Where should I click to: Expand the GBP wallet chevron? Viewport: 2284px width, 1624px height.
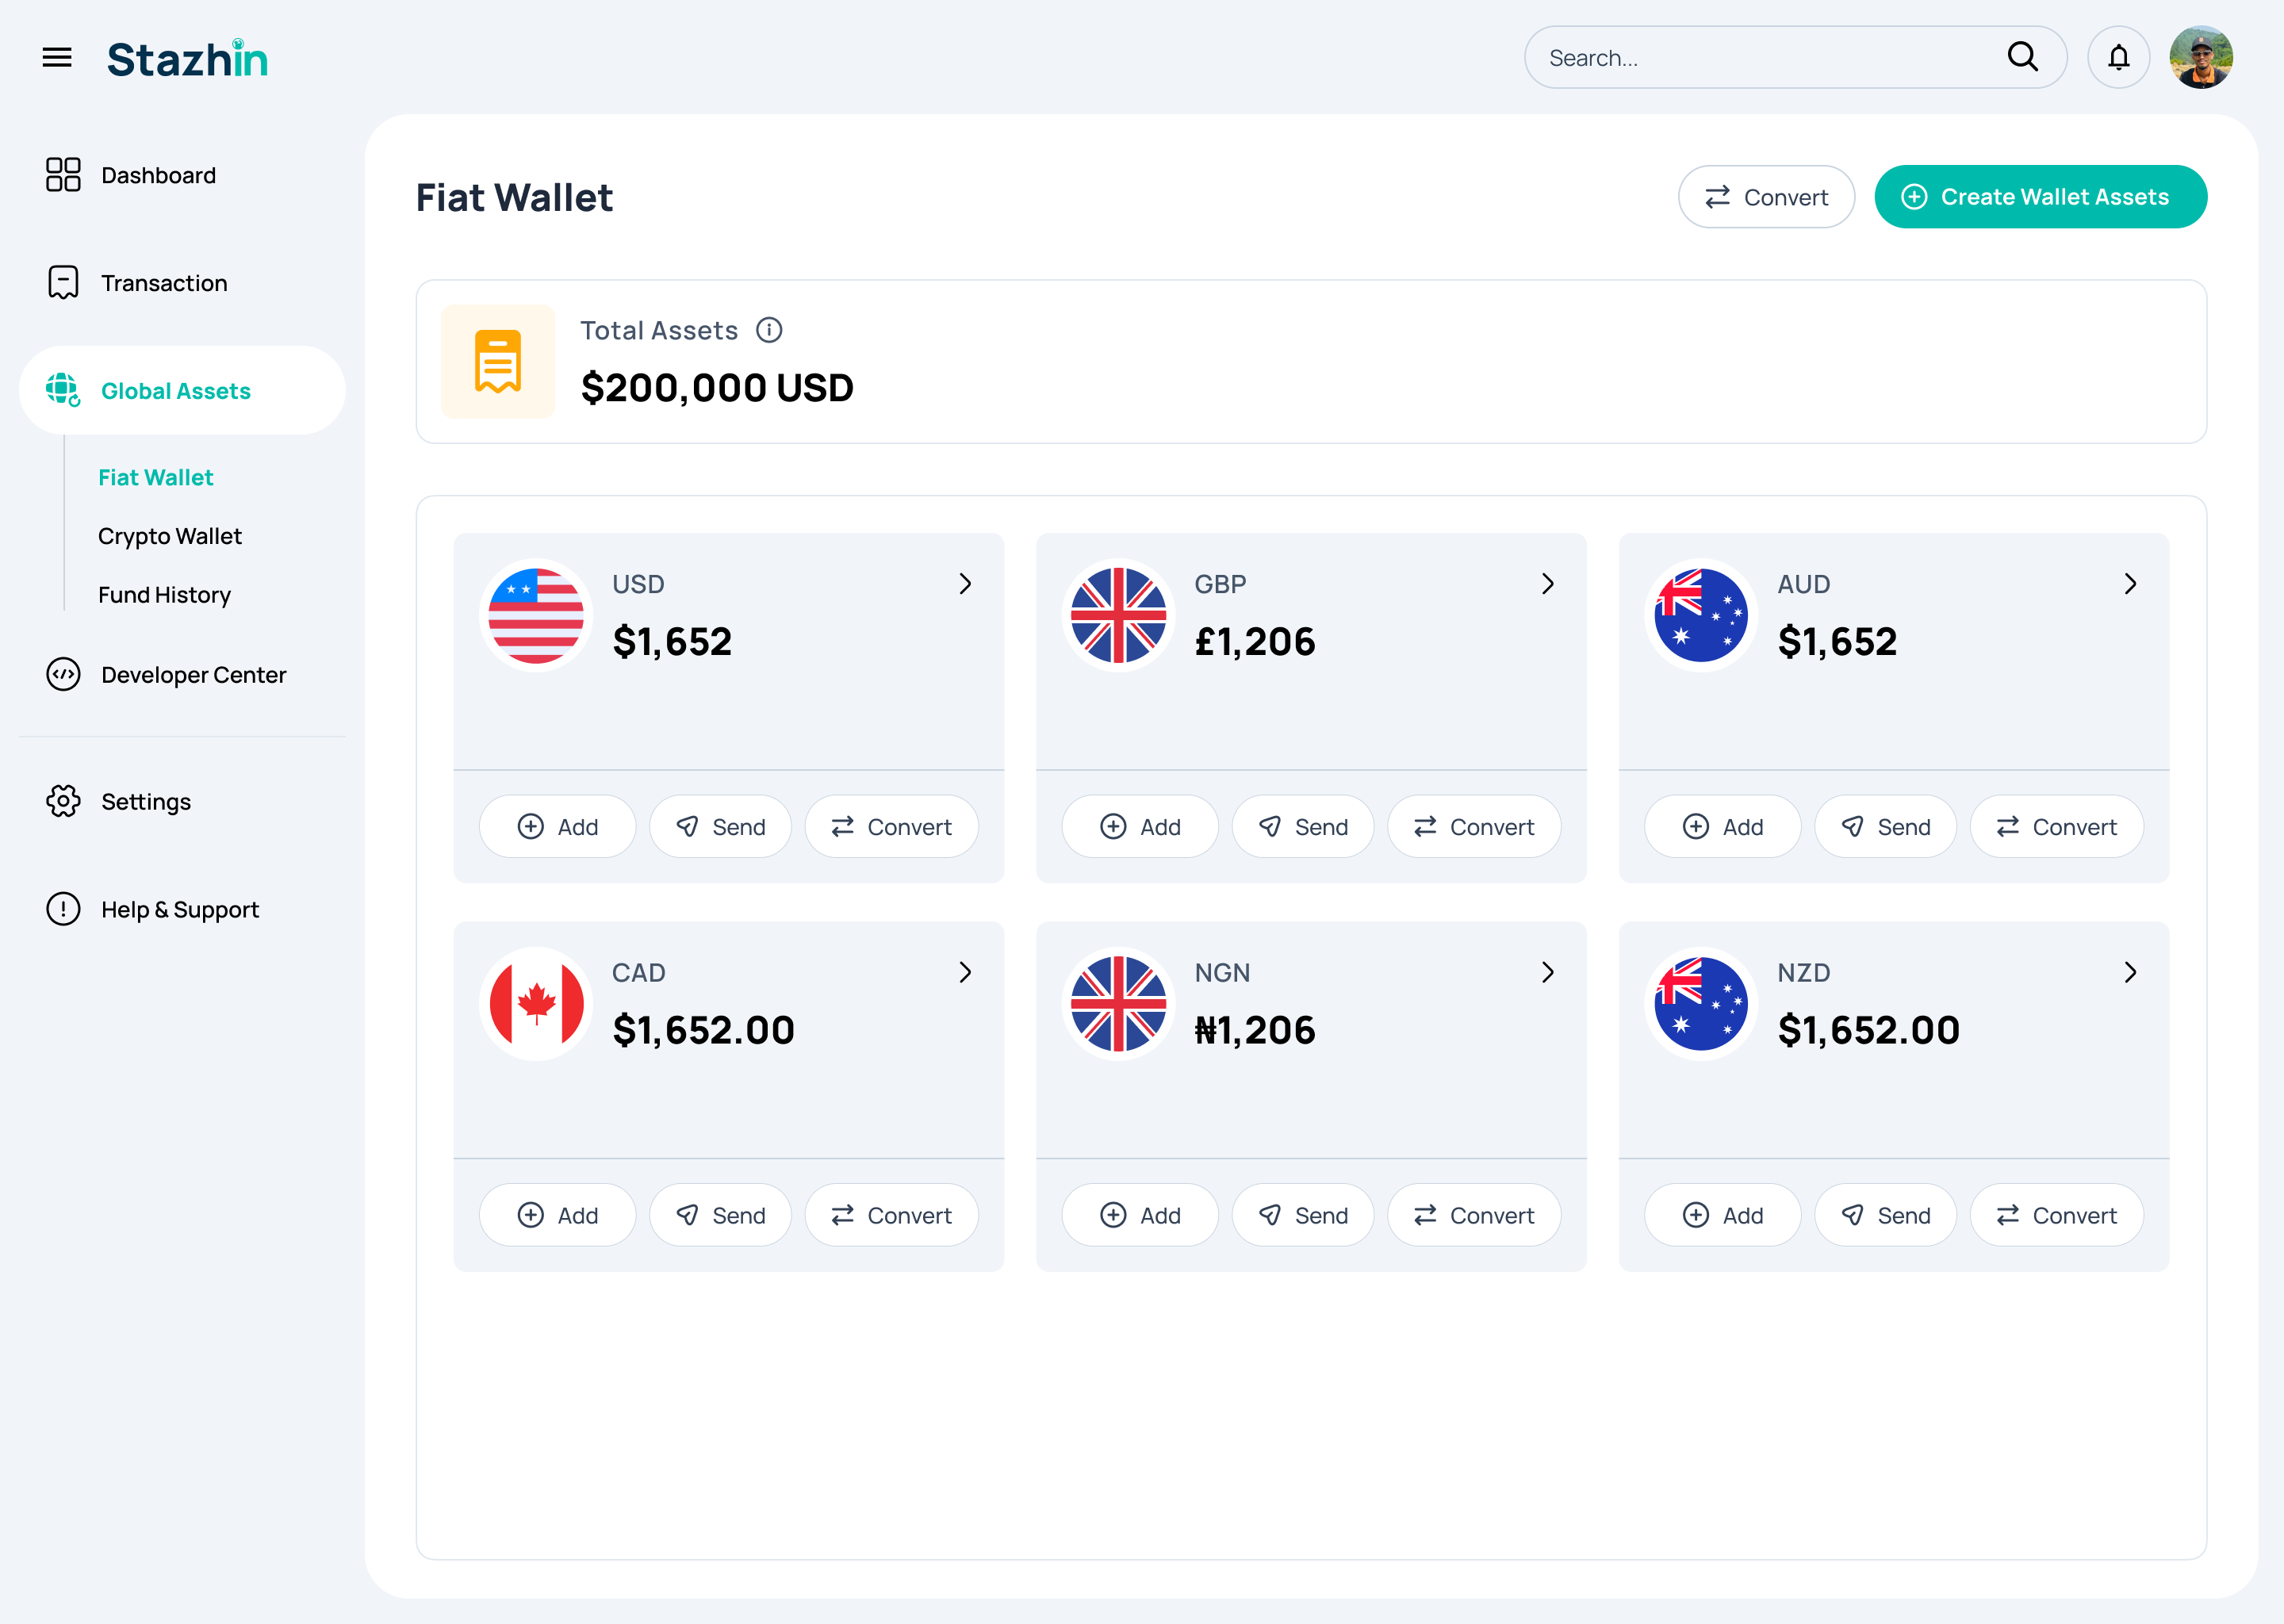1548,584
